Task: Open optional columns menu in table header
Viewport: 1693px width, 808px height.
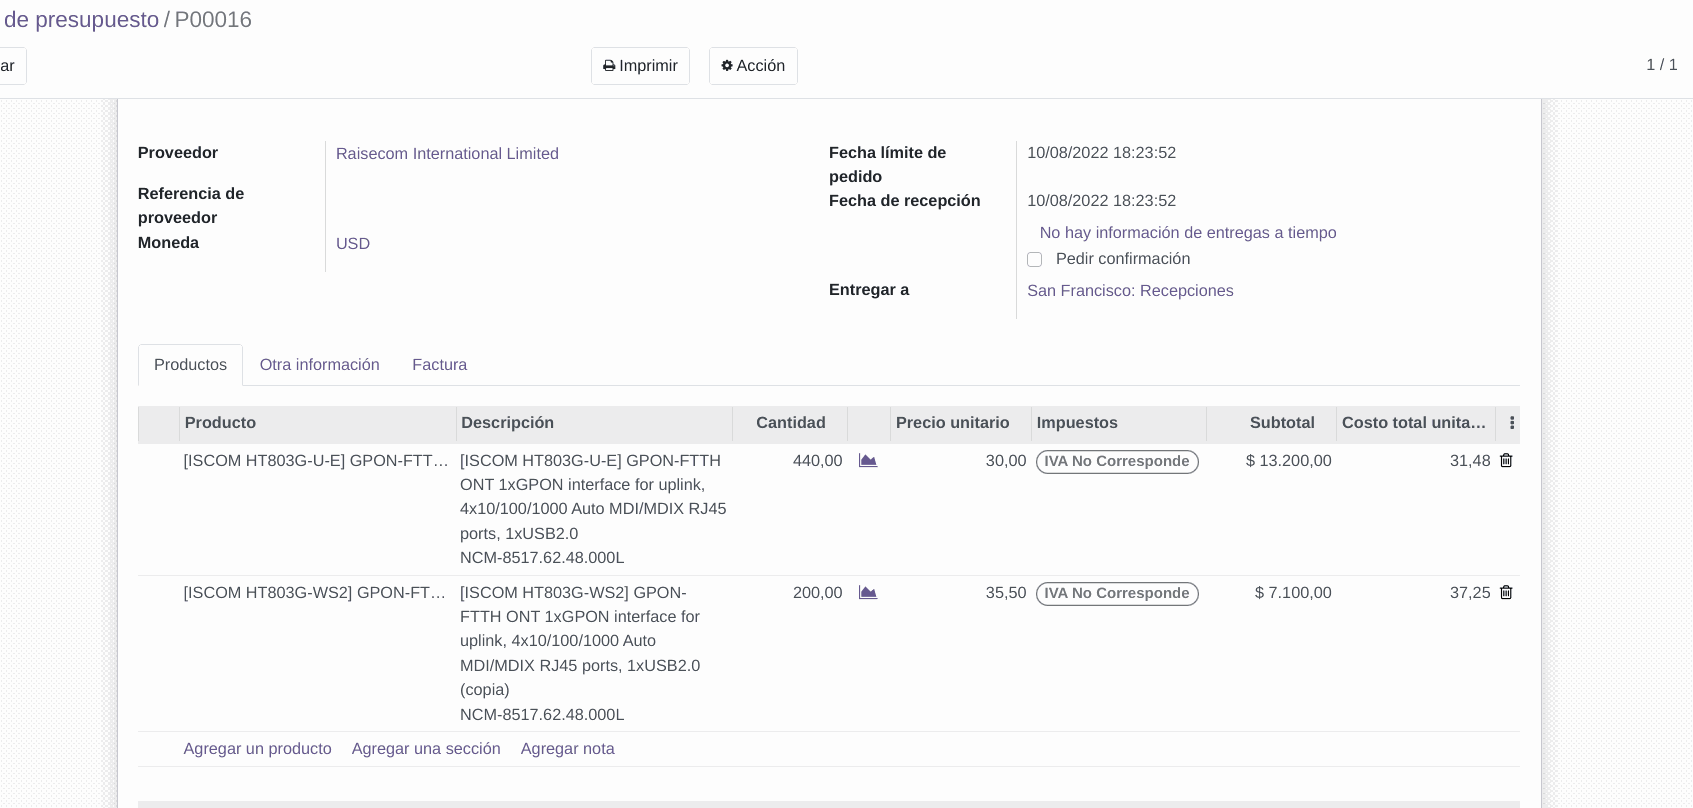Action: (1511, 424)
